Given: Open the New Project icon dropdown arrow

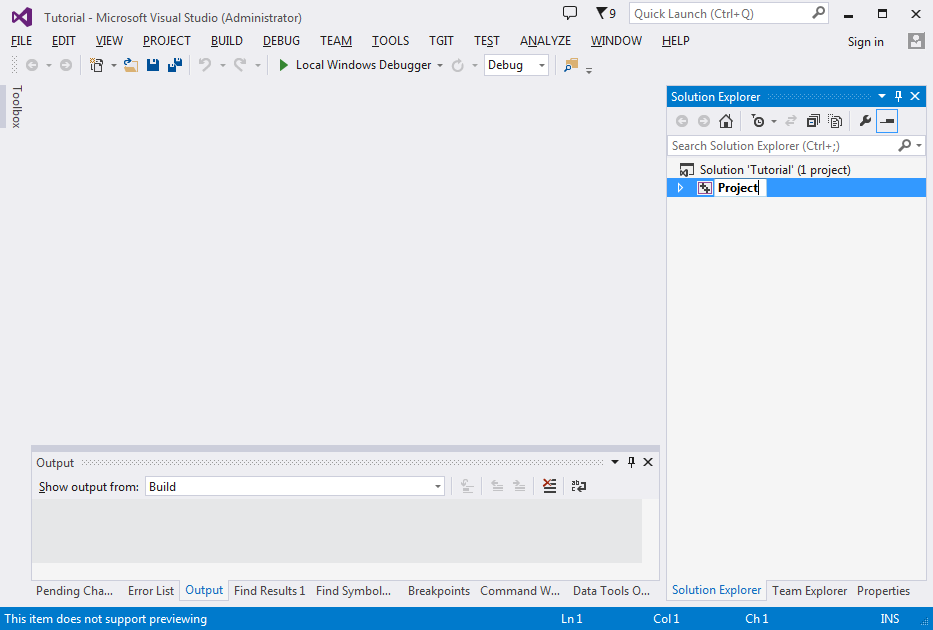Looking at the screenshot, I should 114,65.
